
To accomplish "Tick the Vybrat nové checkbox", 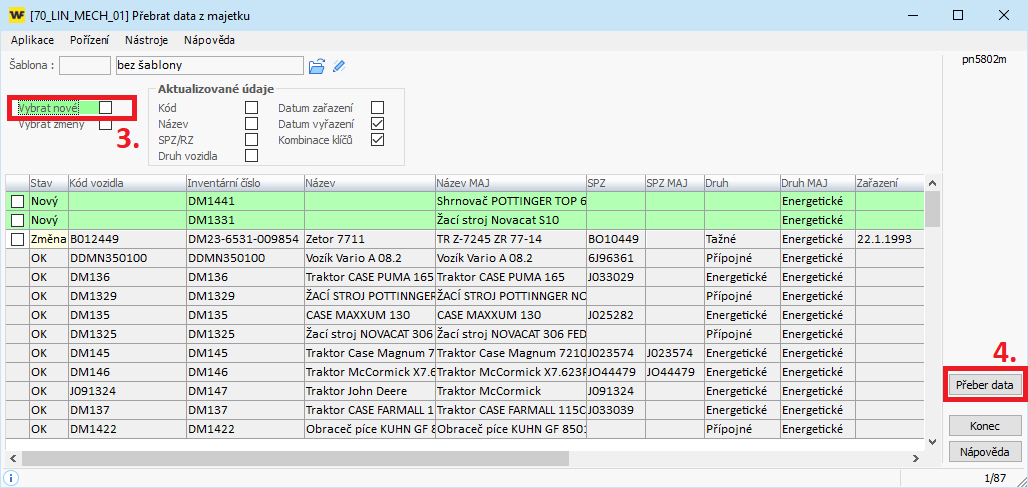I will (x=106, y=107).
